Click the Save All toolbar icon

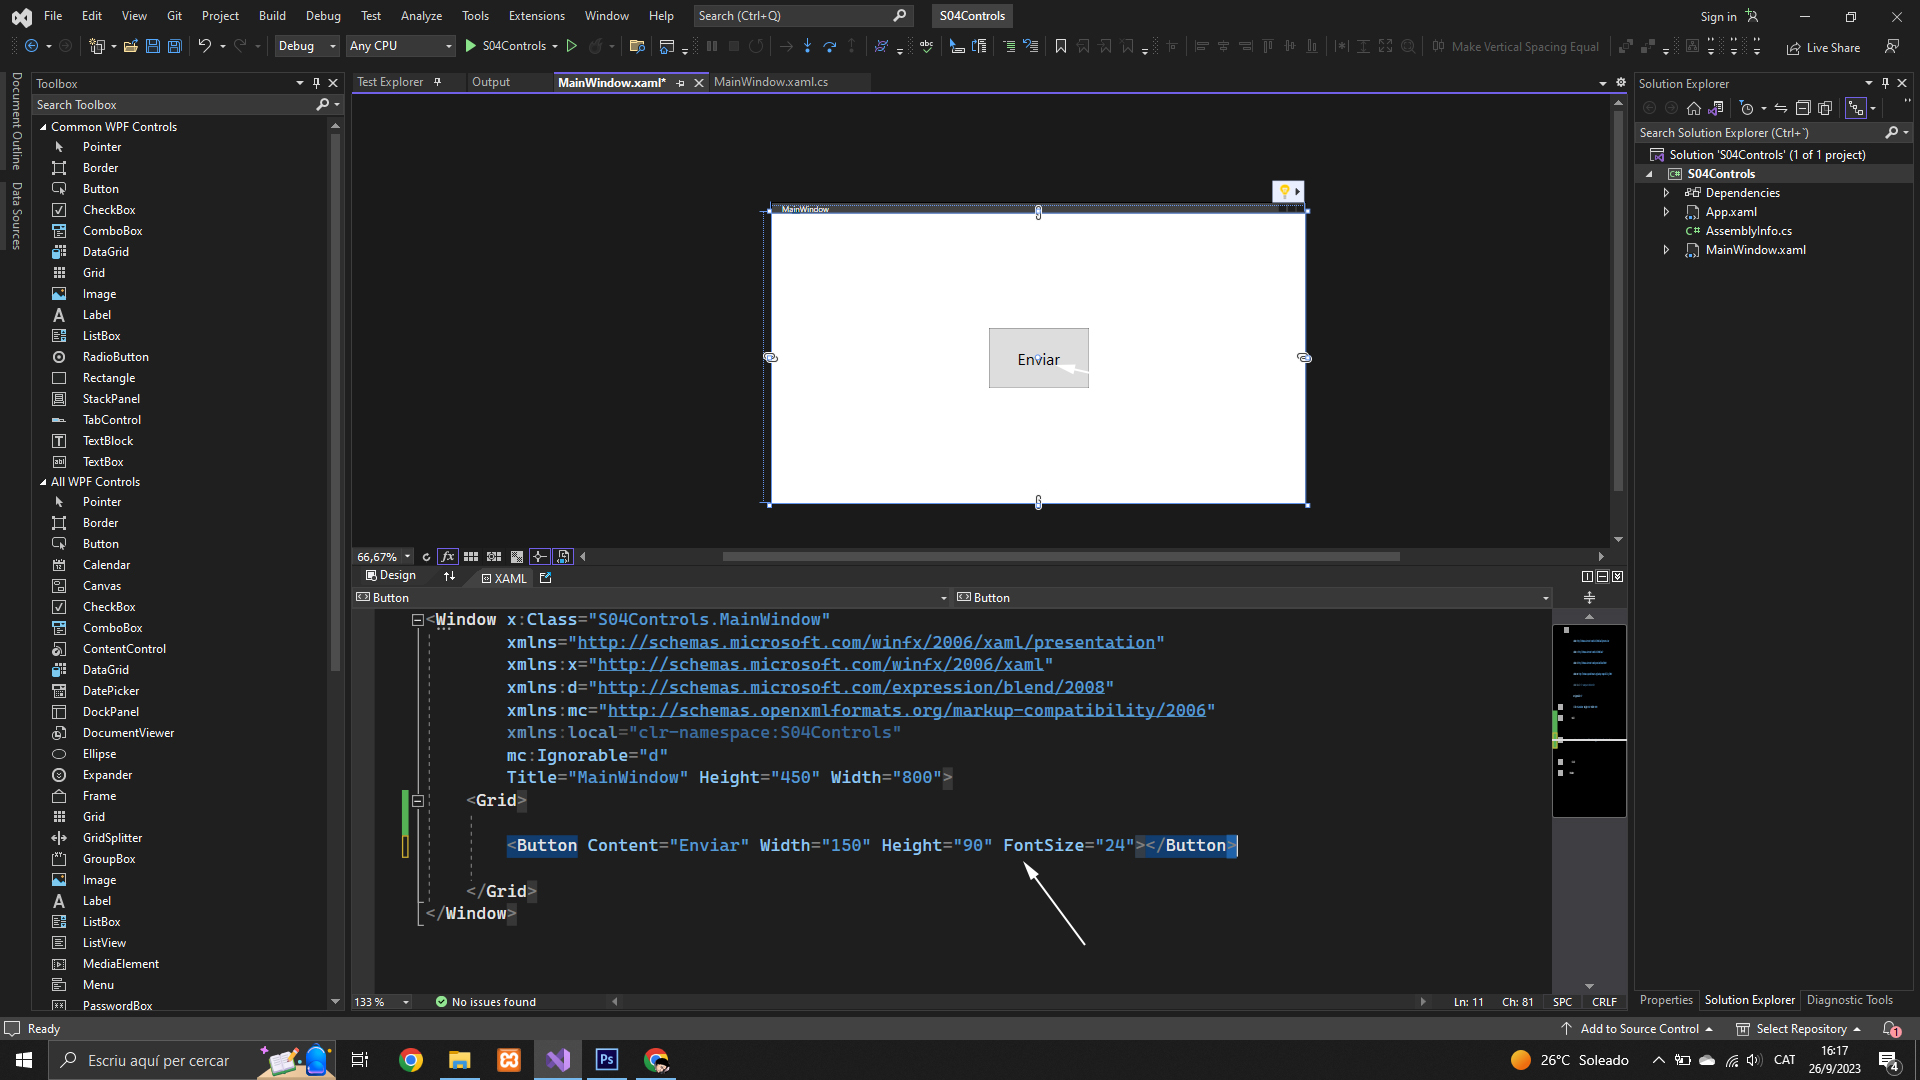coord(175,46)
